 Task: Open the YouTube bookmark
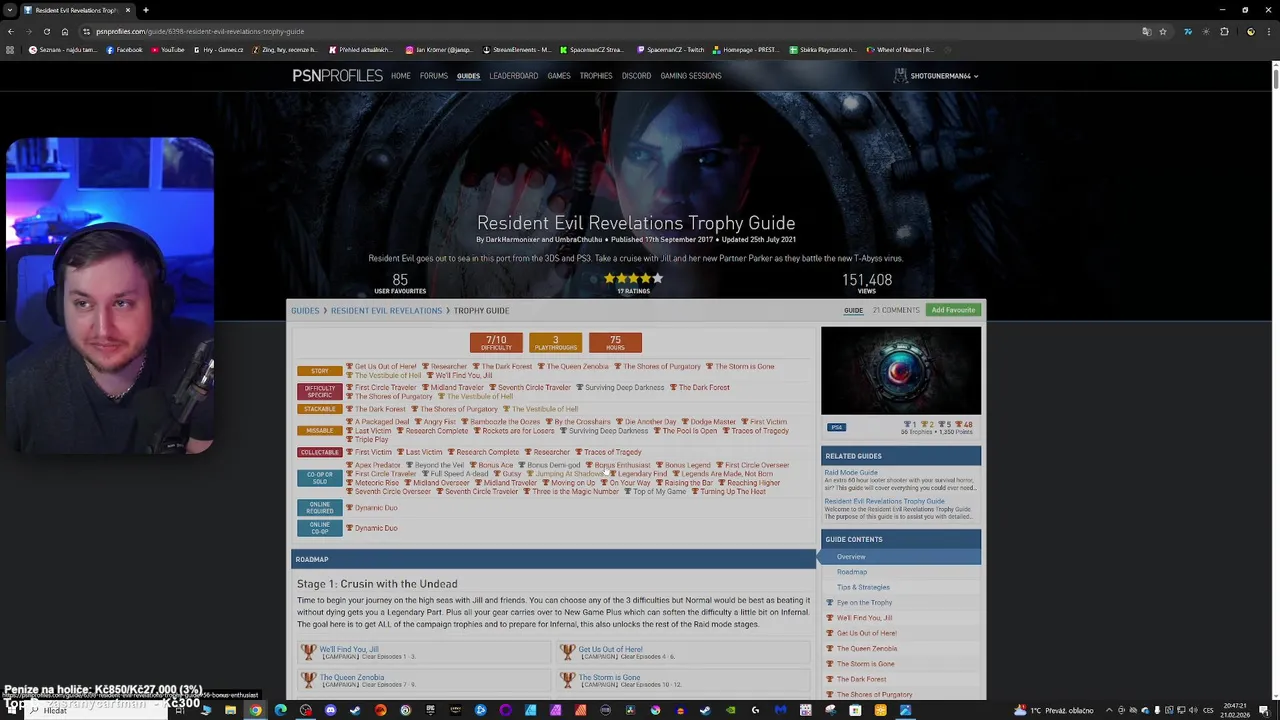[x=167, y=49]
